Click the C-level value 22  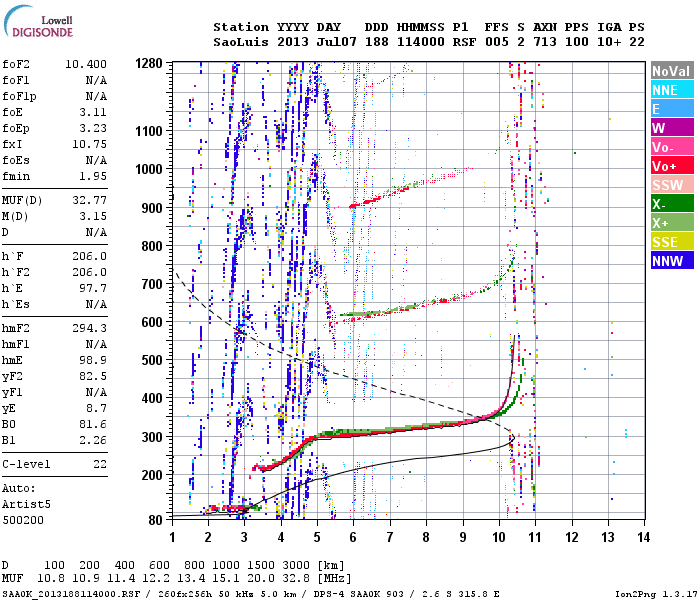(100, 464)
